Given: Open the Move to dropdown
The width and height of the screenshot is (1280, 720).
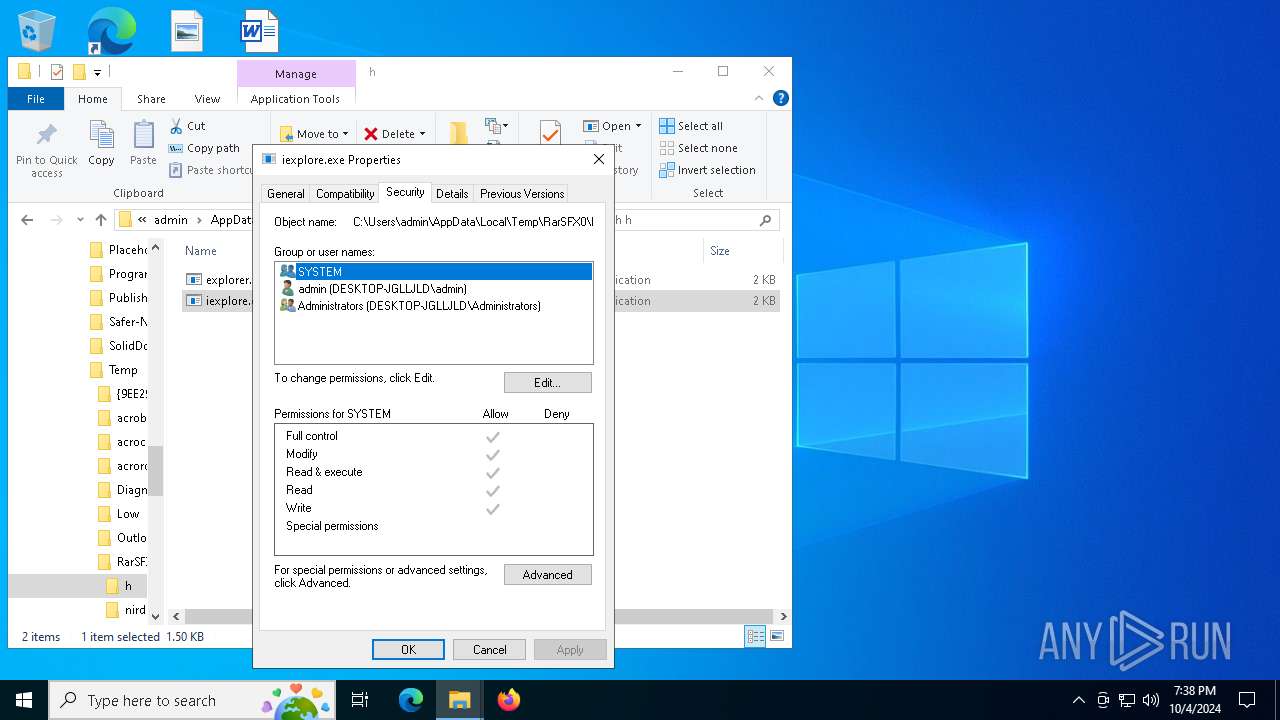Looking at the screenshot, I should point(314,134).
